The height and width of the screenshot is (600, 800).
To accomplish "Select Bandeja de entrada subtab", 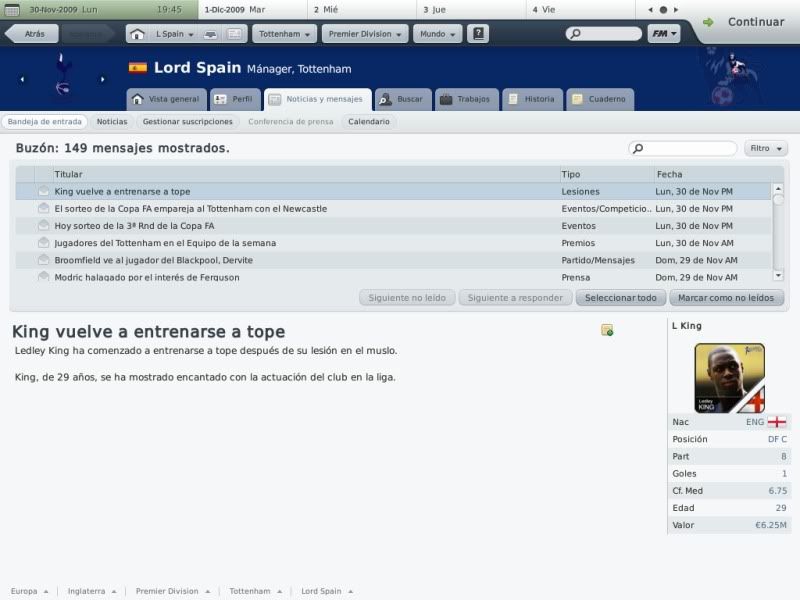I will (44, 122).
